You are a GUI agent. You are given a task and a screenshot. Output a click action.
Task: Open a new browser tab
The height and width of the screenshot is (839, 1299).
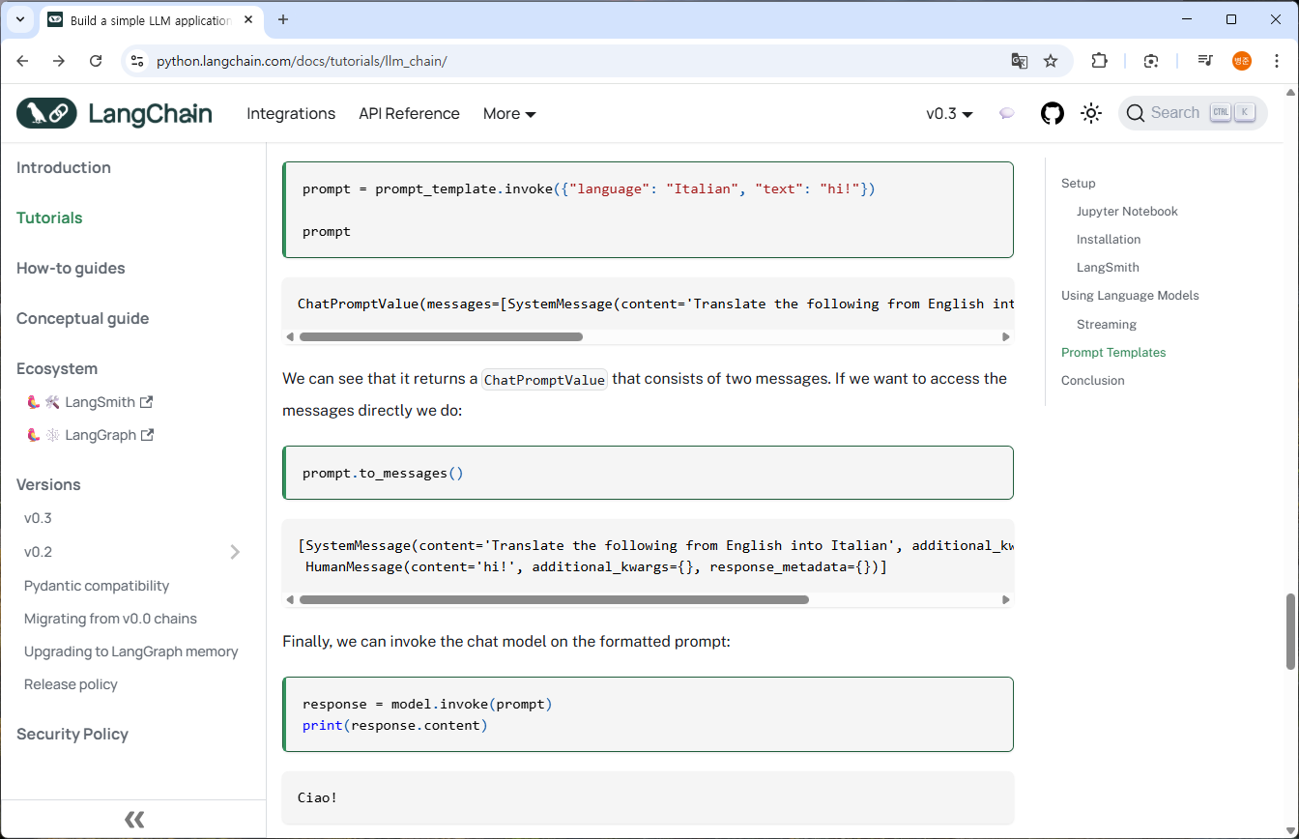(283, 19)
